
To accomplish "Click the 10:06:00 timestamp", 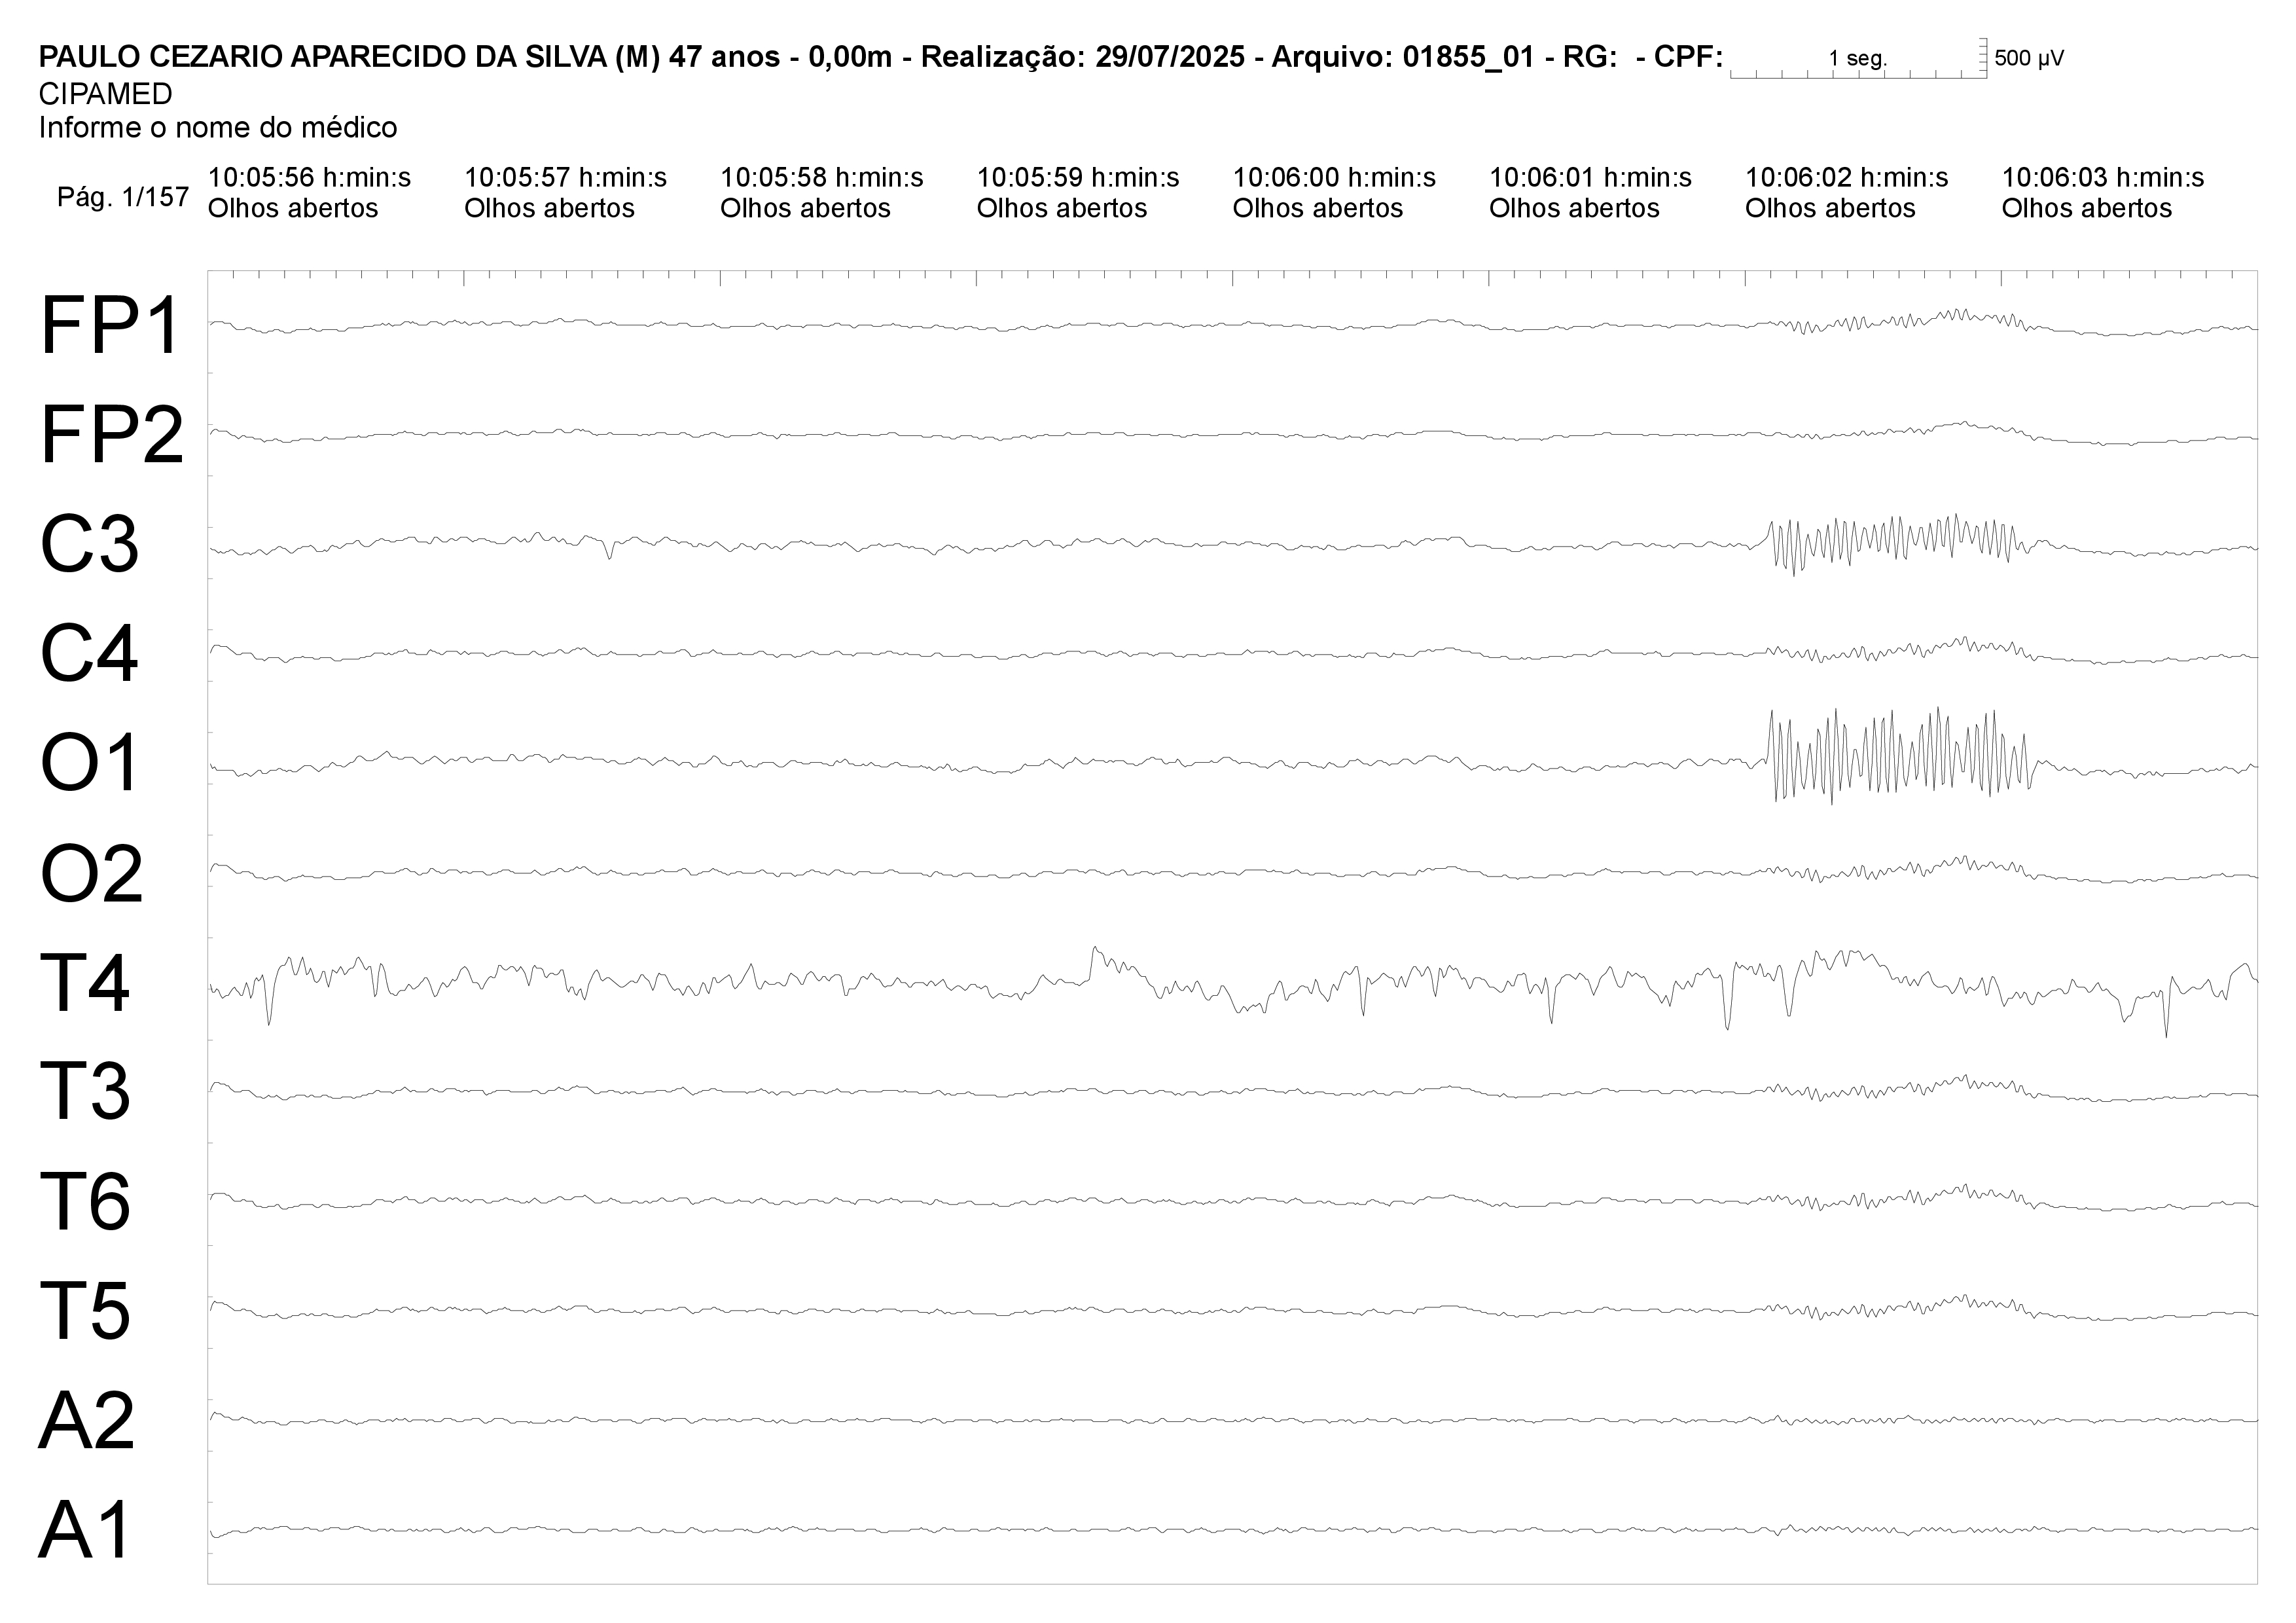I will pyautogui.click(x=1334, y=178).
